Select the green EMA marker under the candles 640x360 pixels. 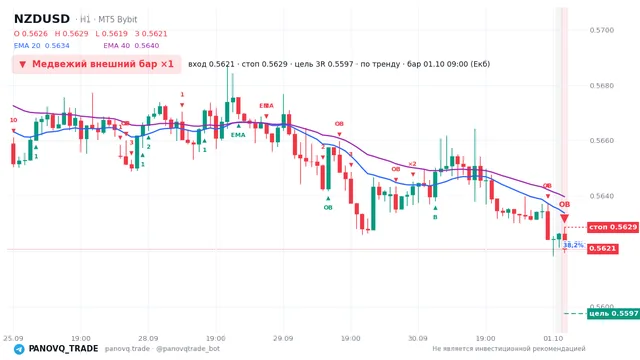click(238, 135)
